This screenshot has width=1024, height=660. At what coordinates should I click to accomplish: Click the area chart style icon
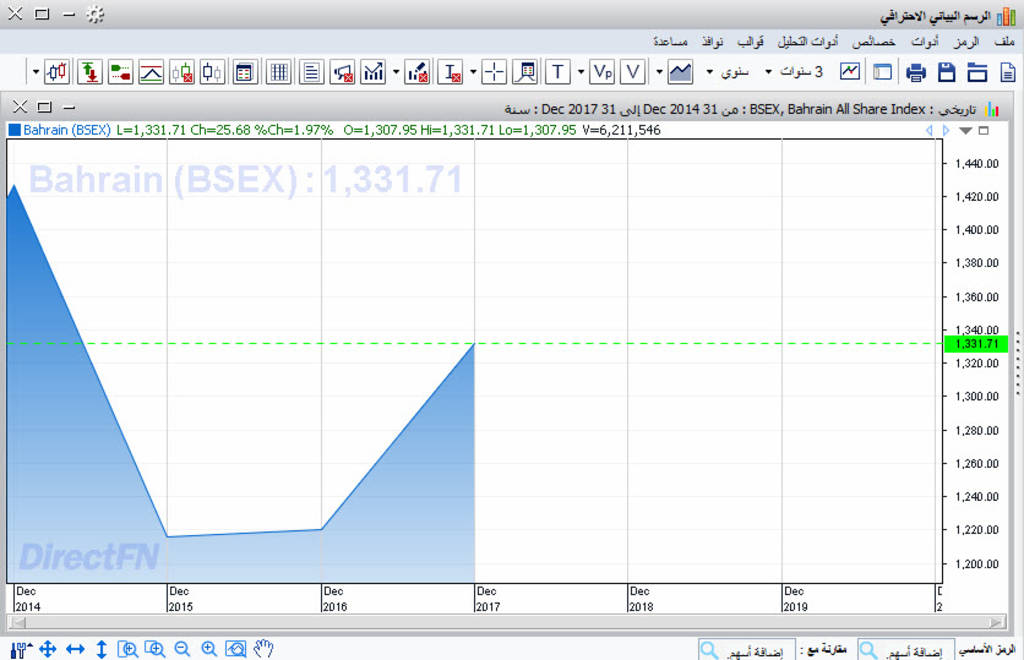[x=681, y=72]
